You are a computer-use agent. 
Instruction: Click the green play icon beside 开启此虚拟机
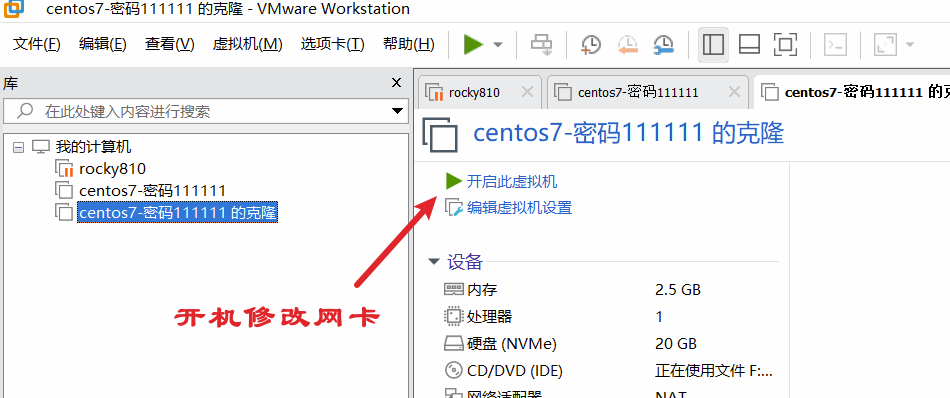pyautogui.click(x=454, y=181)
